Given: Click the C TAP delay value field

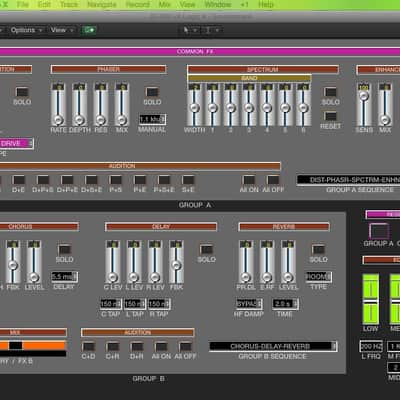Looking at the screenshot, I should 111,304.
